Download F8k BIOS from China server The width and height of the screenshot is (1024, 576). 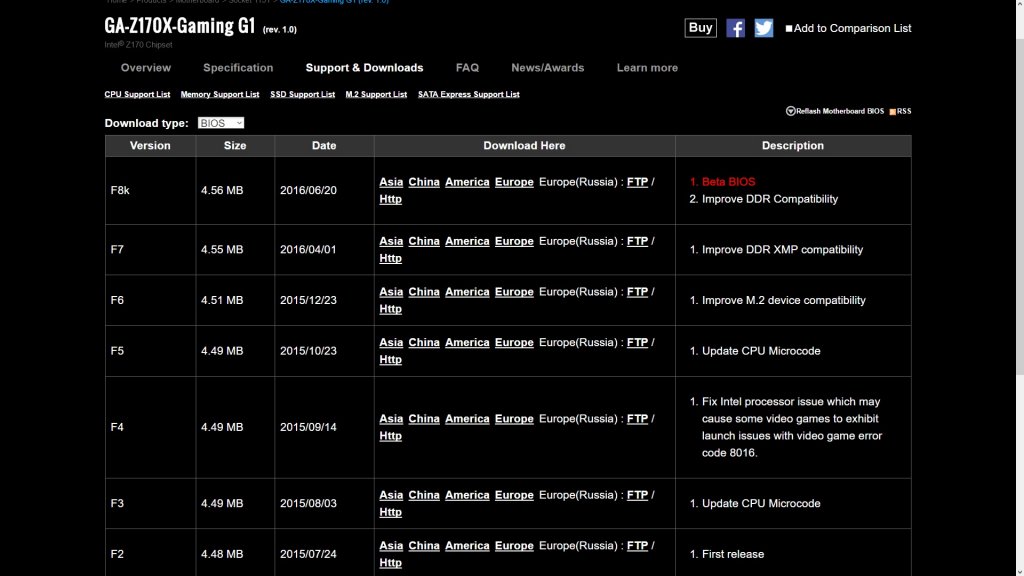[x=424, y=182]
